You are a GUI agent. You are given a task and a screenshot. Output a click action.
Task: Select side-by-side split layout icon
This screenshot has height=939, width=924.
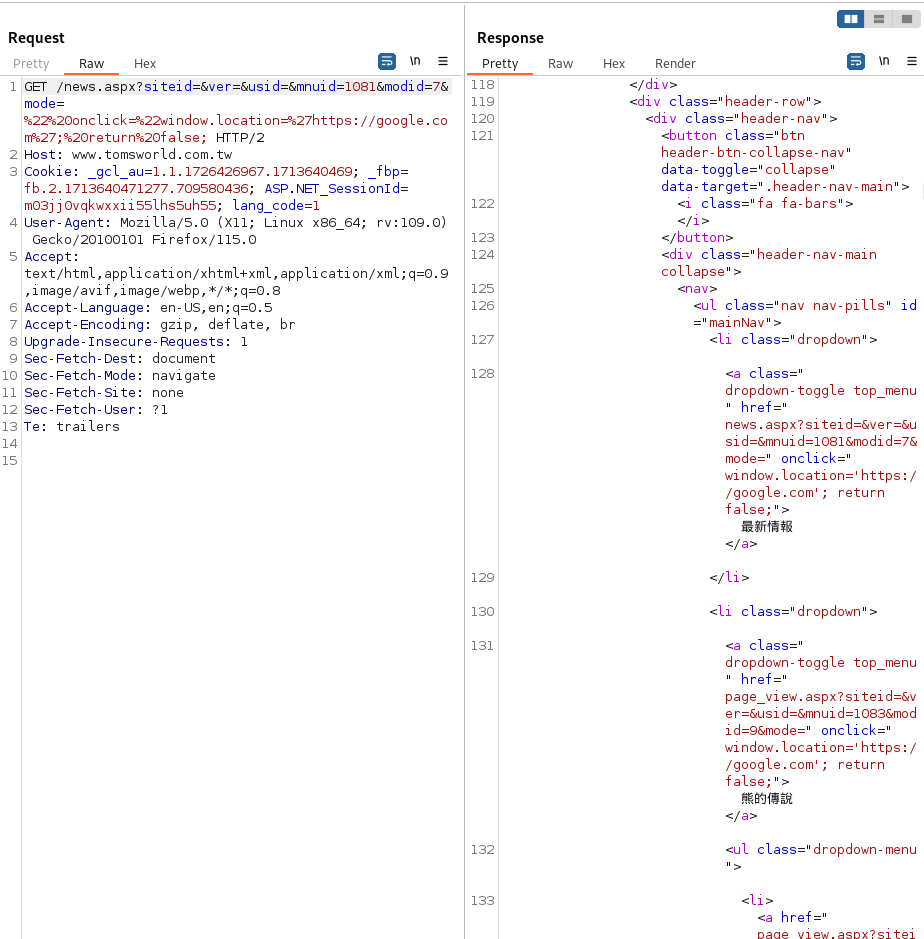[850, 19]
